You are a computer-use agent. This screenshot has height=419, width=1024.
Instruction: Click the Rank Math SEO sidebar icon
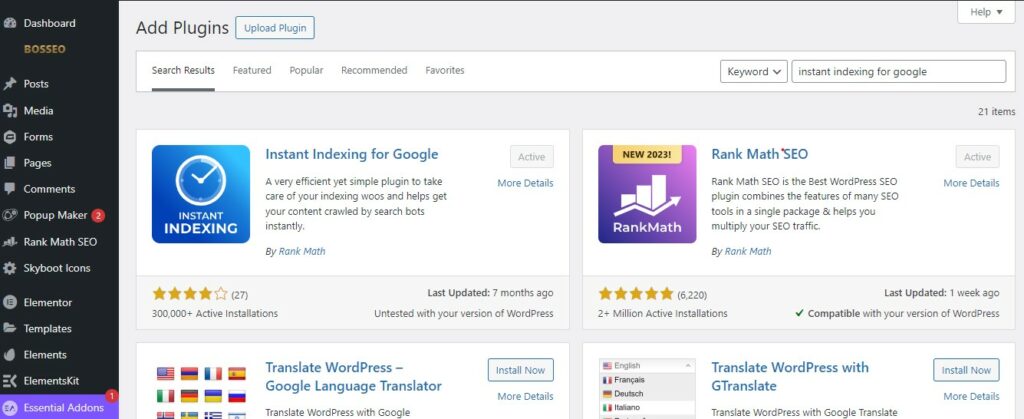9,242
